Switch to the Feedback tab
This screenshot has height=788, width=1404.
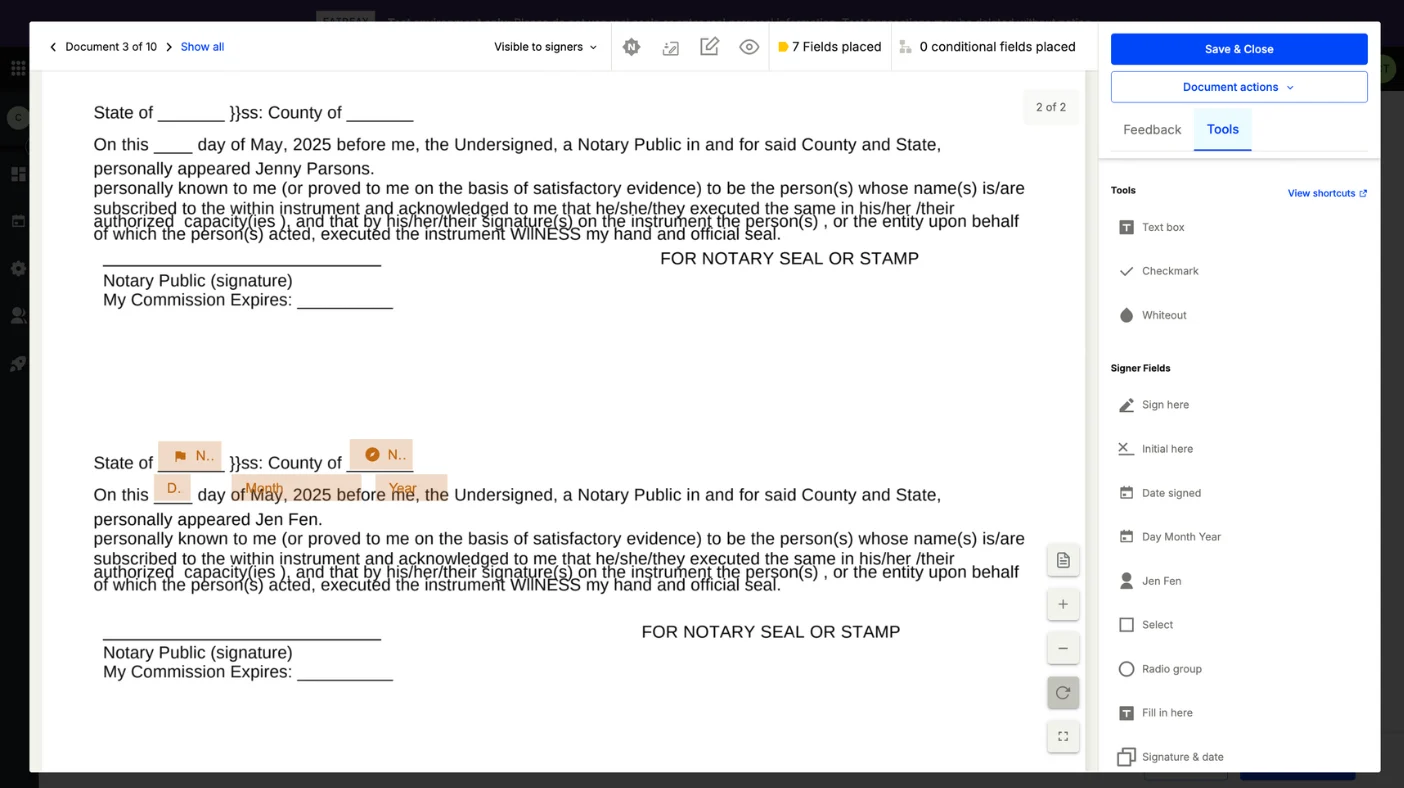point(1152,130)
